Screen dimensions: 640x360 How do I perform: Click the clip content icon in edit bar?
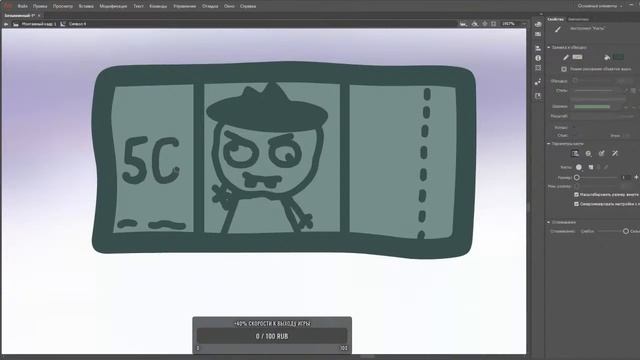click(x=494, y=24)
